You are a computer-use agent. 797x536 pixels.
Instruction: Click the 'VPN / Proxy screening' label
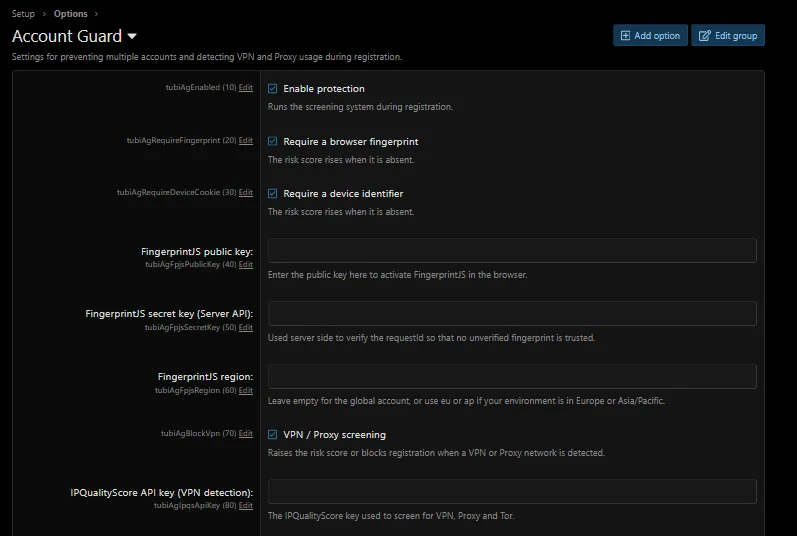click(334, 434)
